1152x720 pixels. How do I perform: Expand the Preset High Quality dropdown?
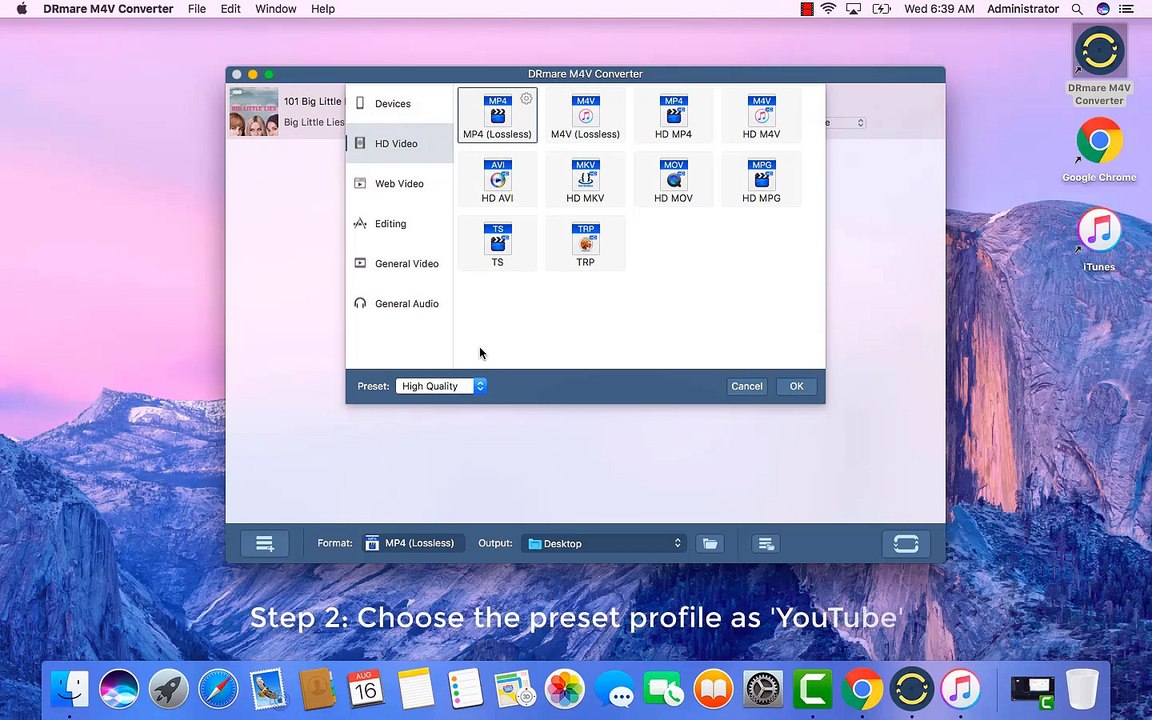(441, 386)
